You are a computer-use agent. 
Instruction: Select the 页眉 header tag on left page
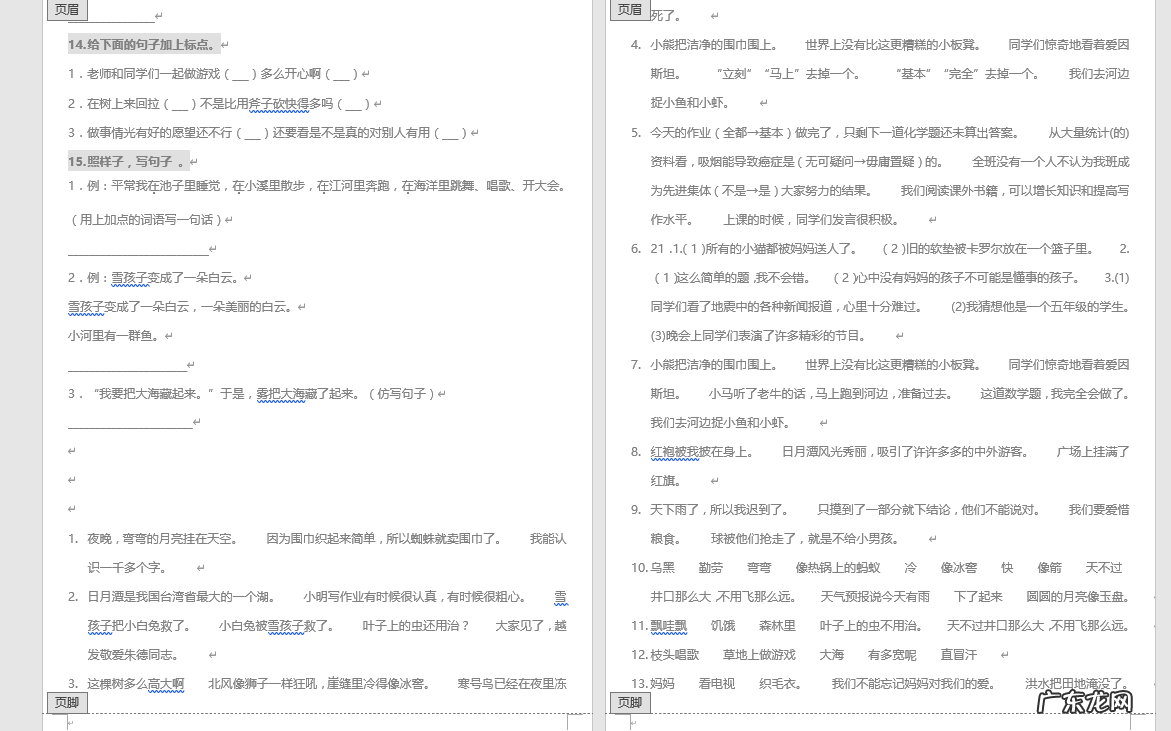(66, 11)
